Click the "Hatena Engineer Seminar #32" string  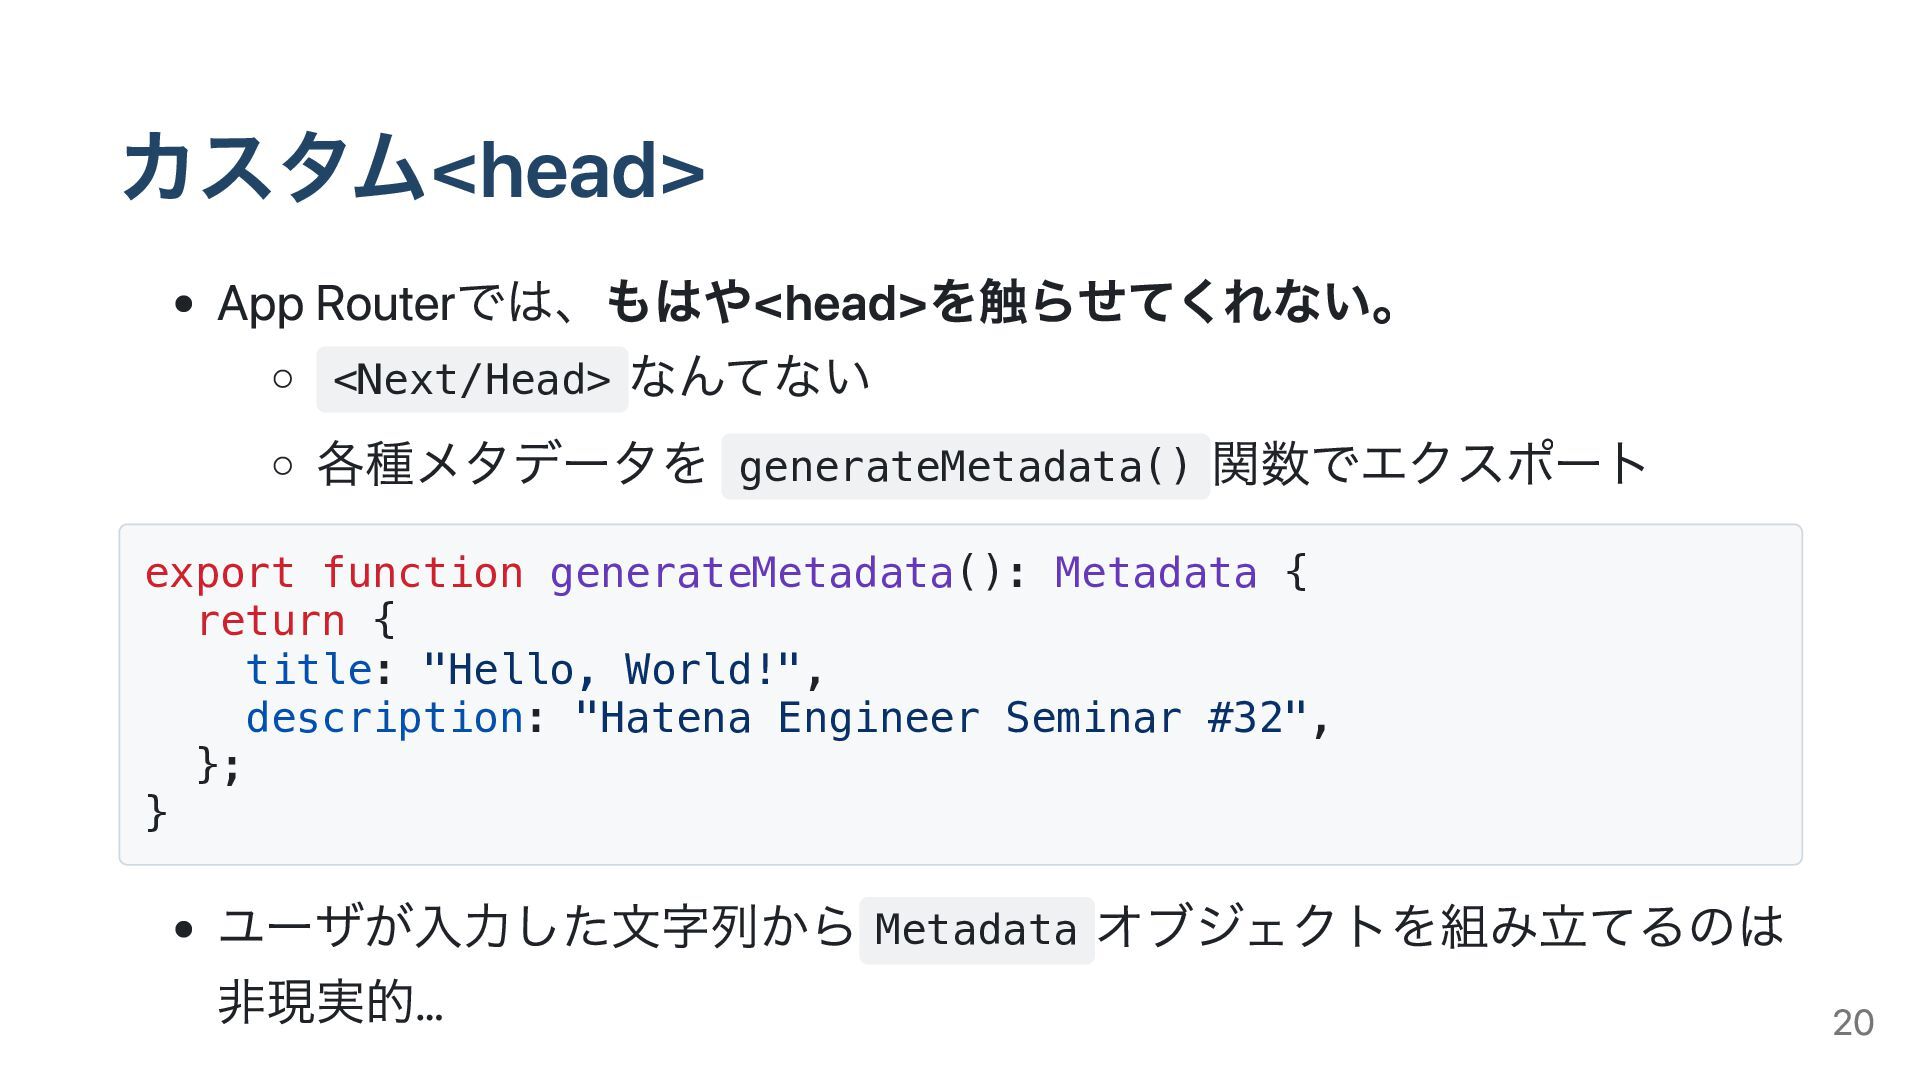coord(940,718)
